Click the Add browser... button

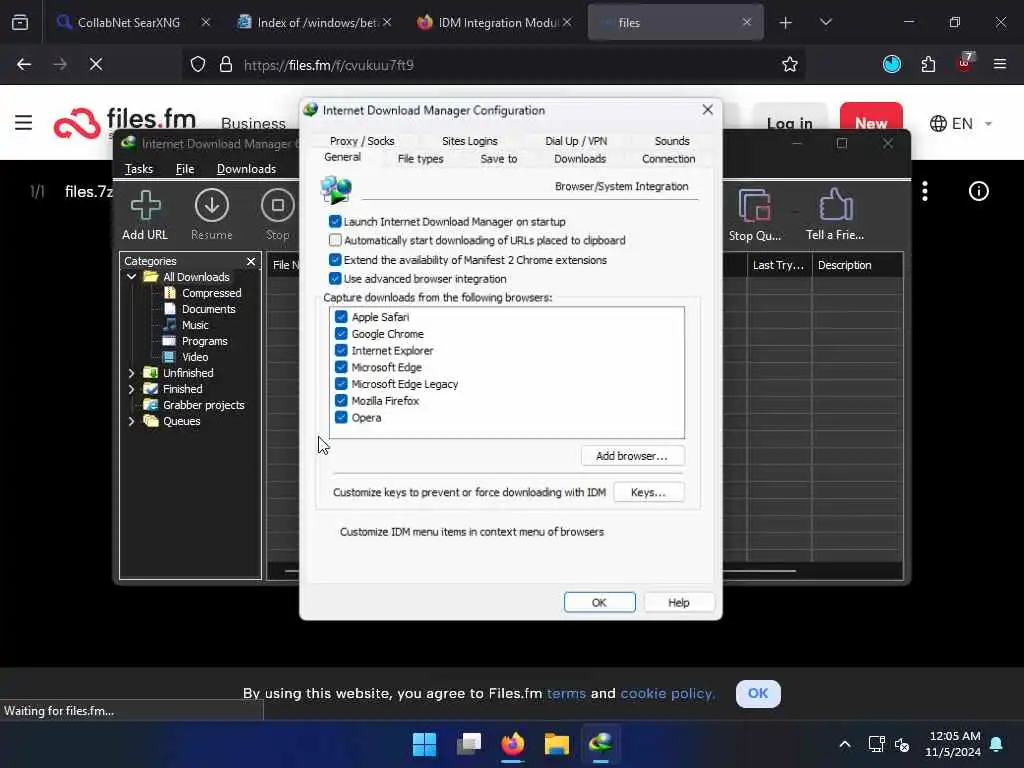coord(632,456)
